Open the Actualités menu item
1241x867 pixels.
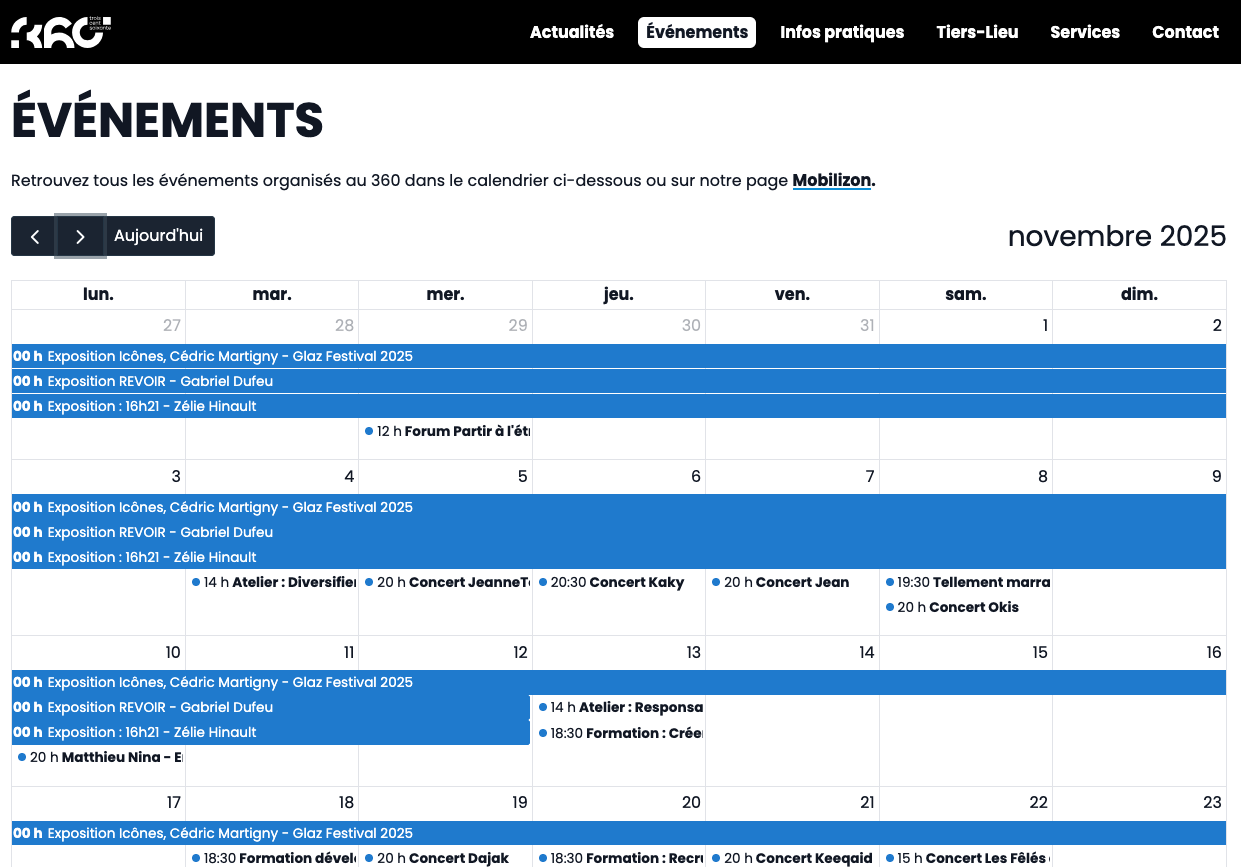(x=572, y=32)
